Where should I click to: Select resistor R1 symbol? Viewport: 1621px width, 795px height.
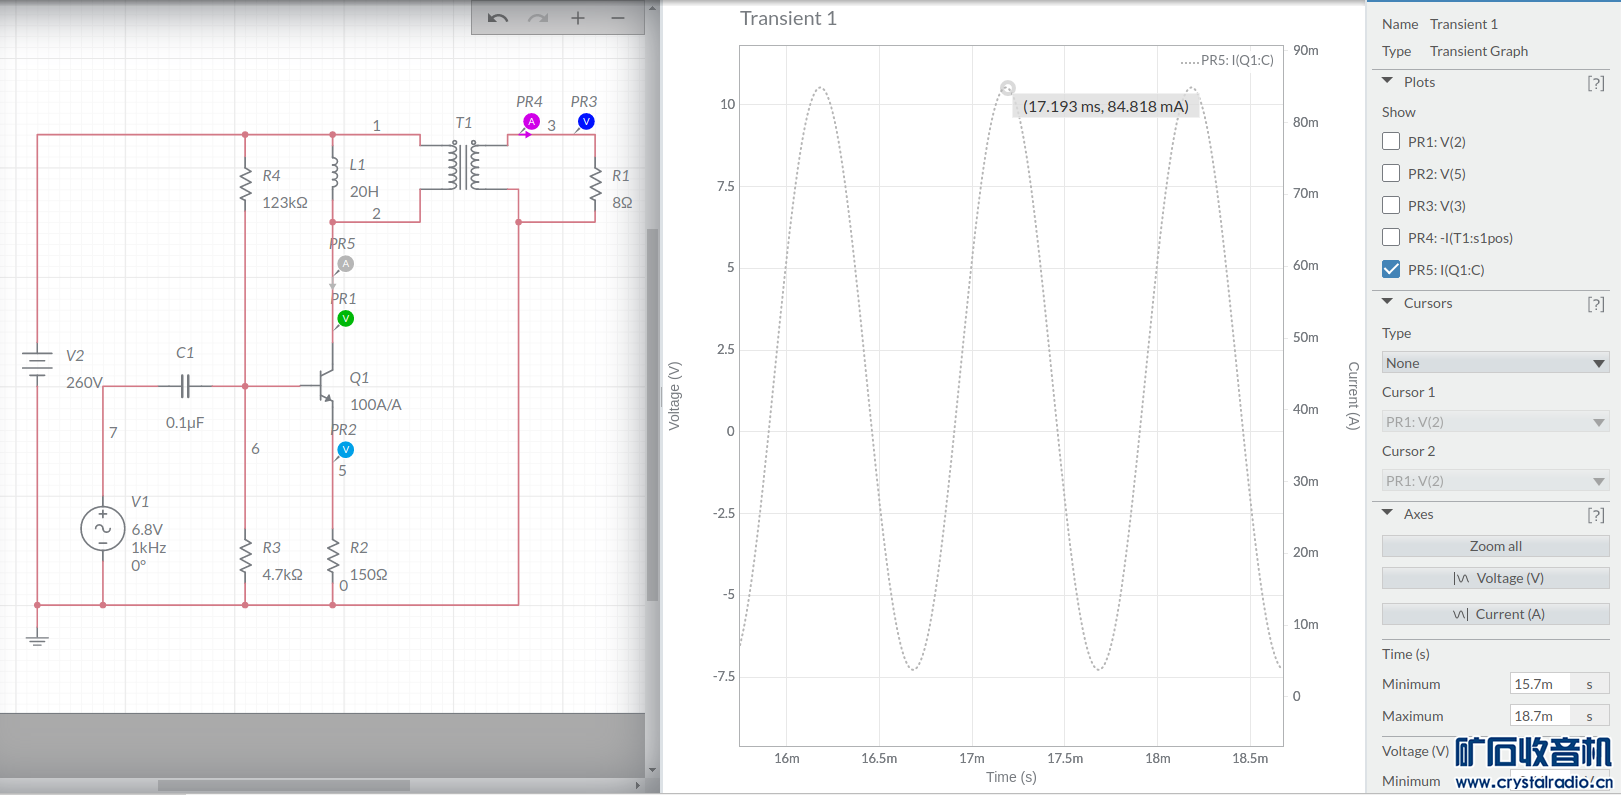[596, 187]
